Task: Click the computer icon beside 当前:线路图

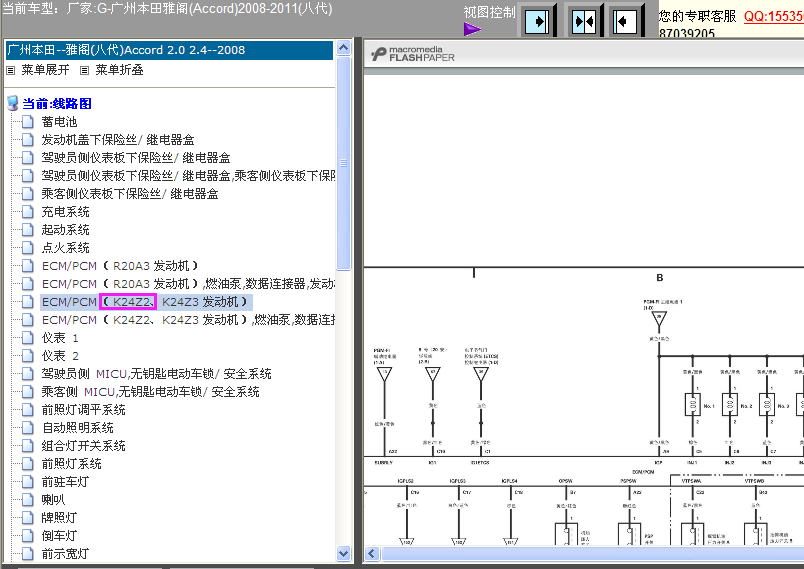Action: coord(13,103)
